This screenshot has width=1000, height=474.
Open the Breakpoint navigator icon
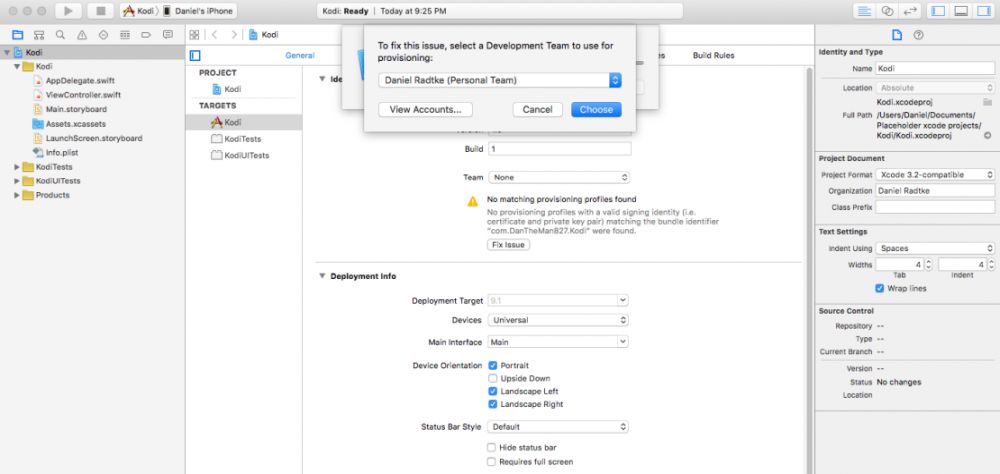pyautogui.click(x=146, y=34)
